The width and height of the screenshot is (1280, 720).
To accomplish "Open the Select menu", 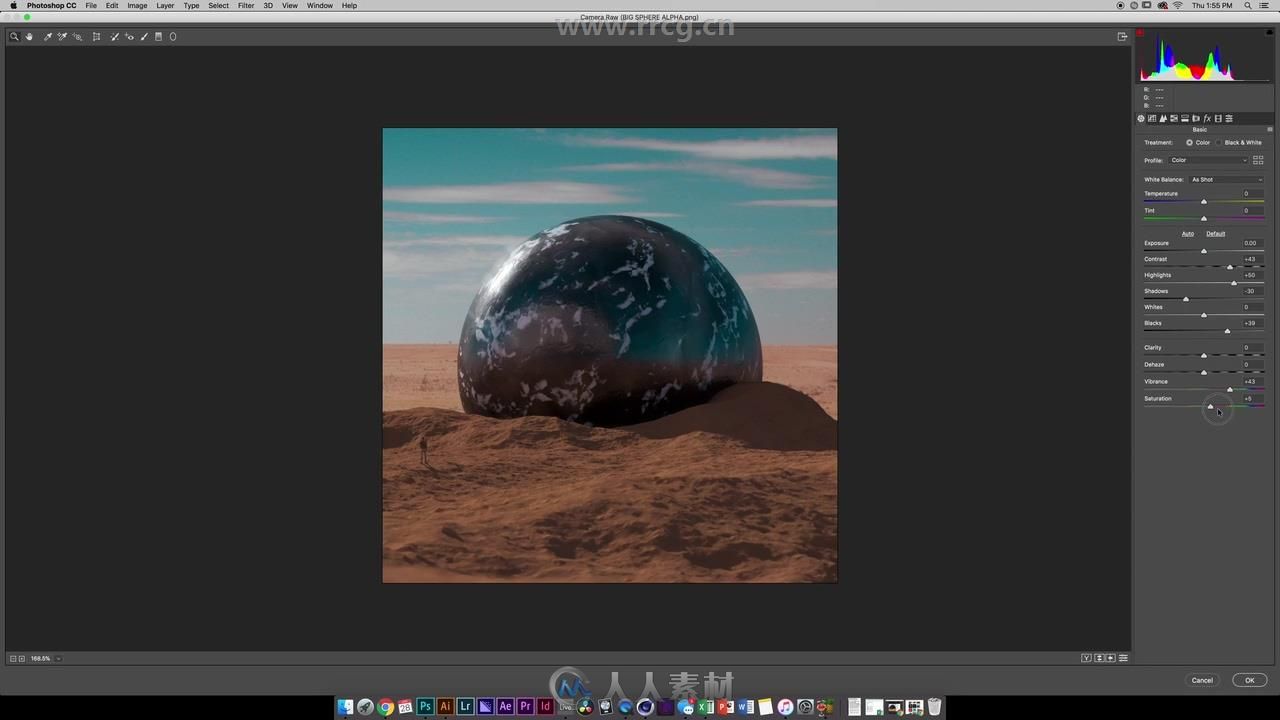I will point(218,6).
